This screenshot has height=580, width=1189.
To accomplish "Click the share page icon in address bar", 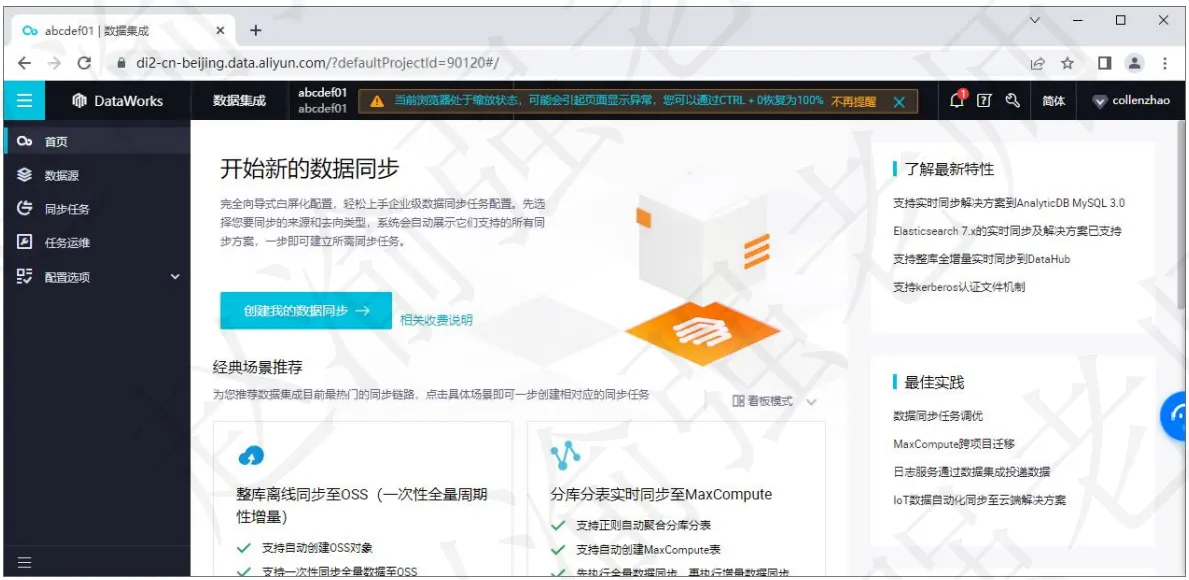I will 1037,64.
